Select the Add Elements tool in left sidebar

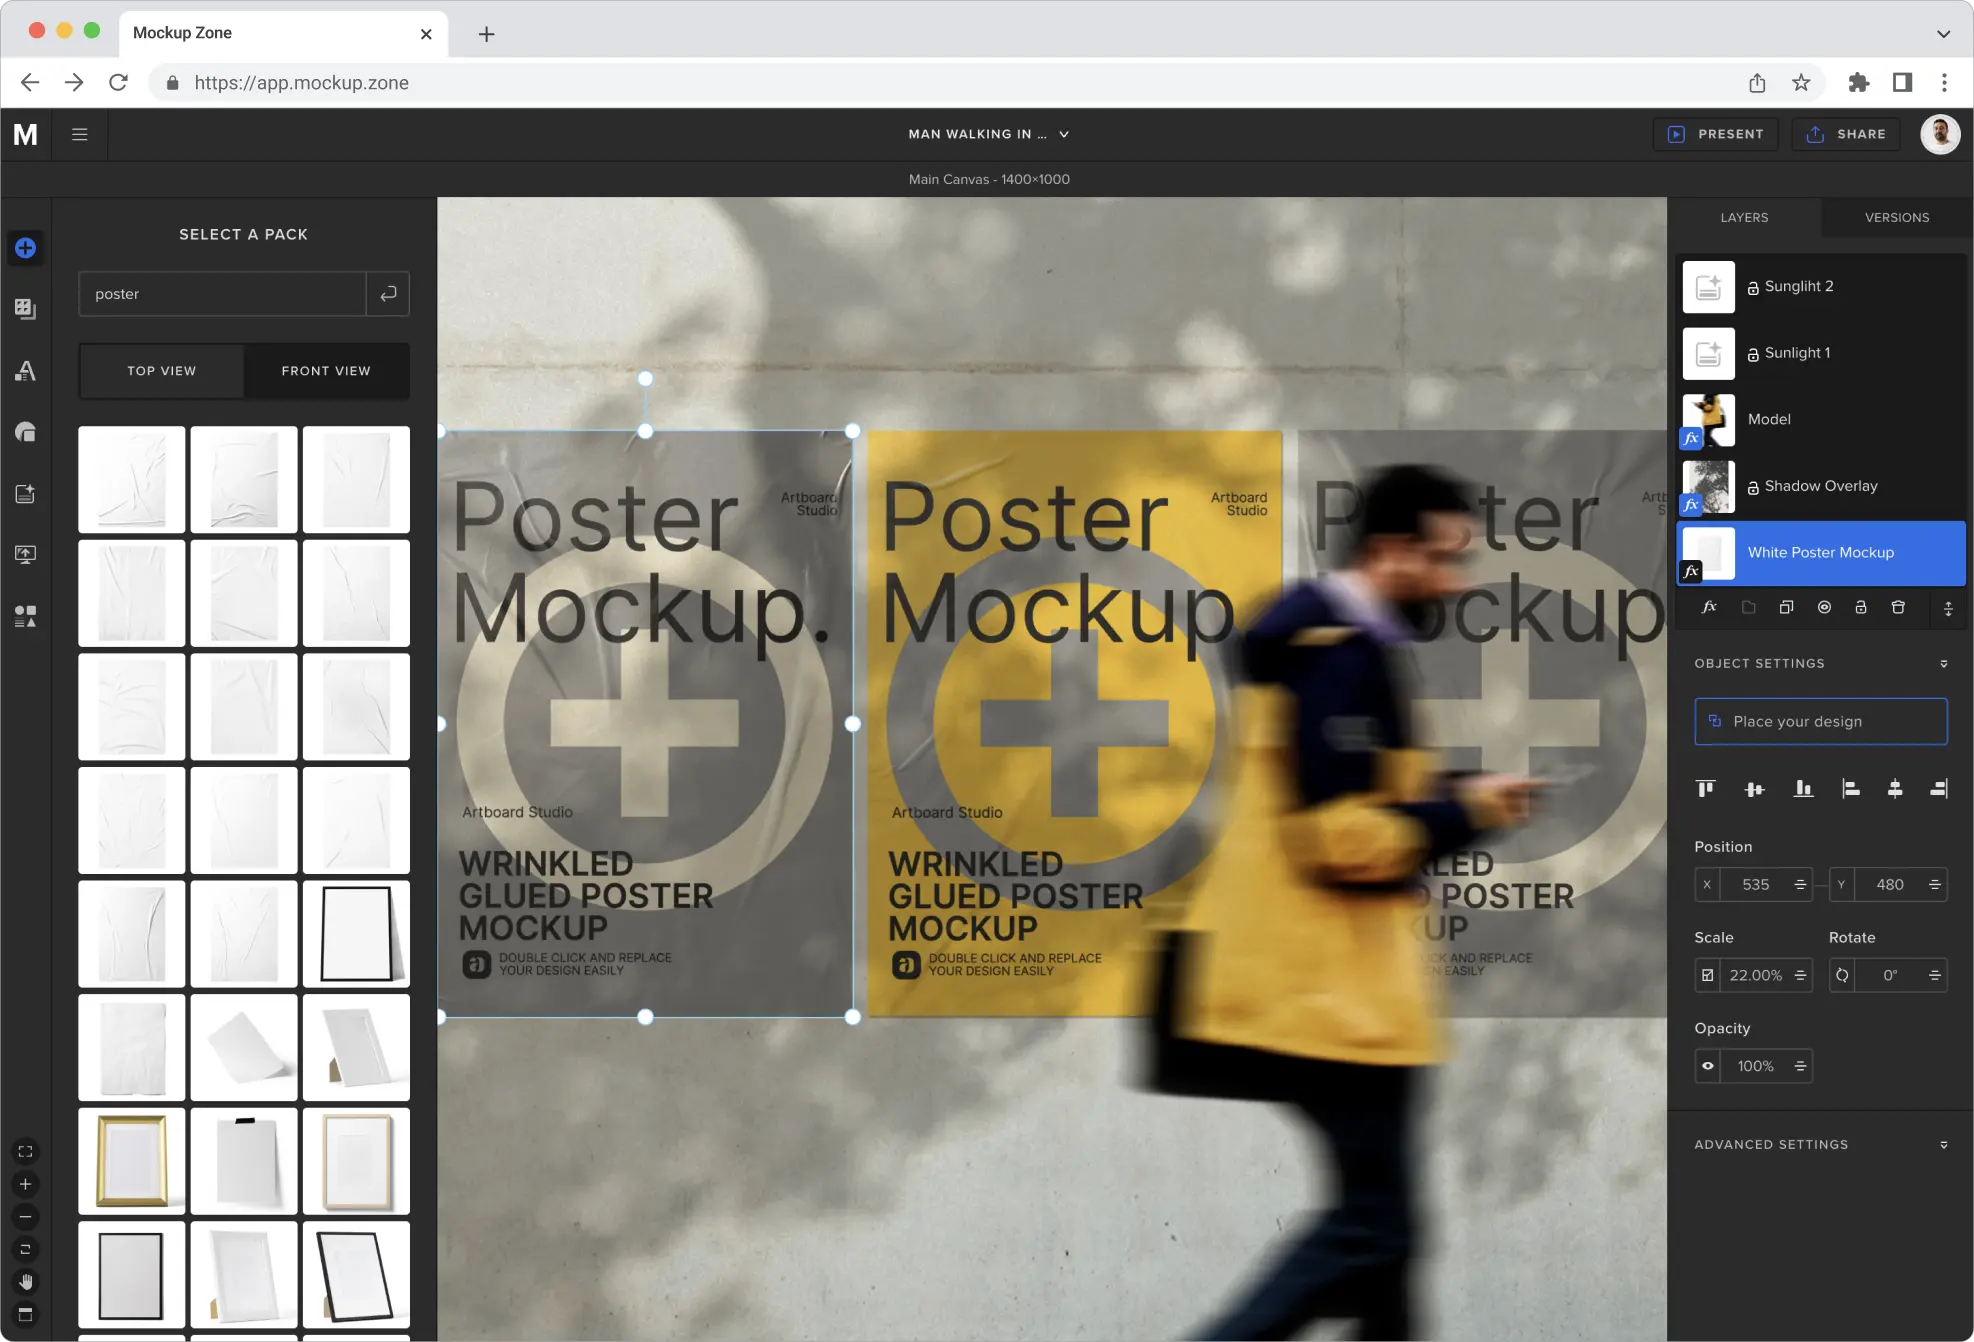pyautogui.click(x=25, y=248)
